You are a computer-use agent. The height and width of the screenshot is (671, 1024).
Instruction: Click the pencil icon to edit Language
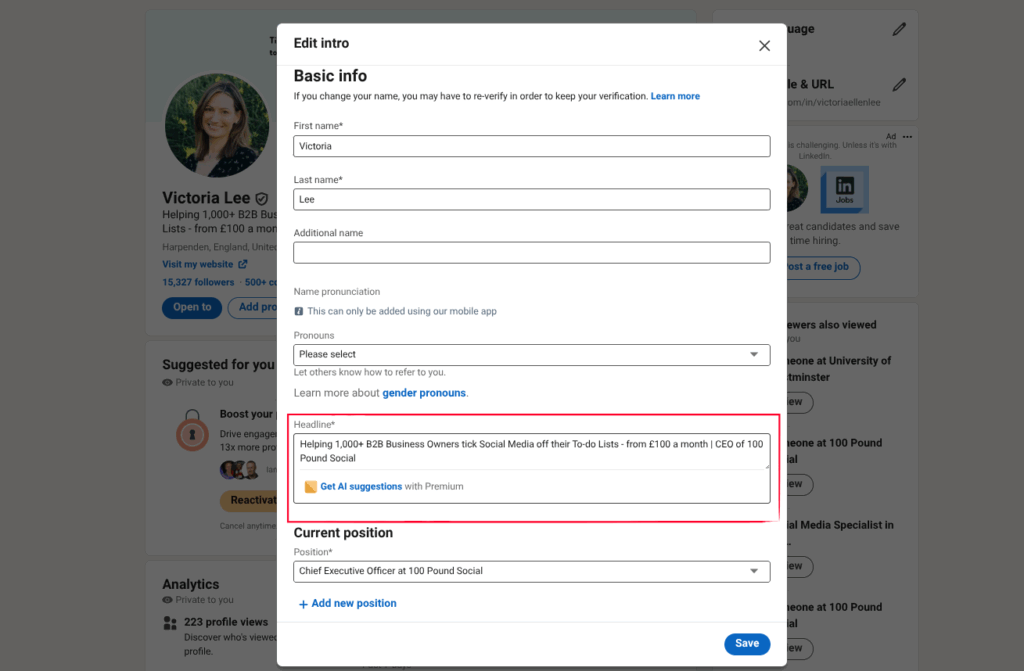click(x=899, y=28)
